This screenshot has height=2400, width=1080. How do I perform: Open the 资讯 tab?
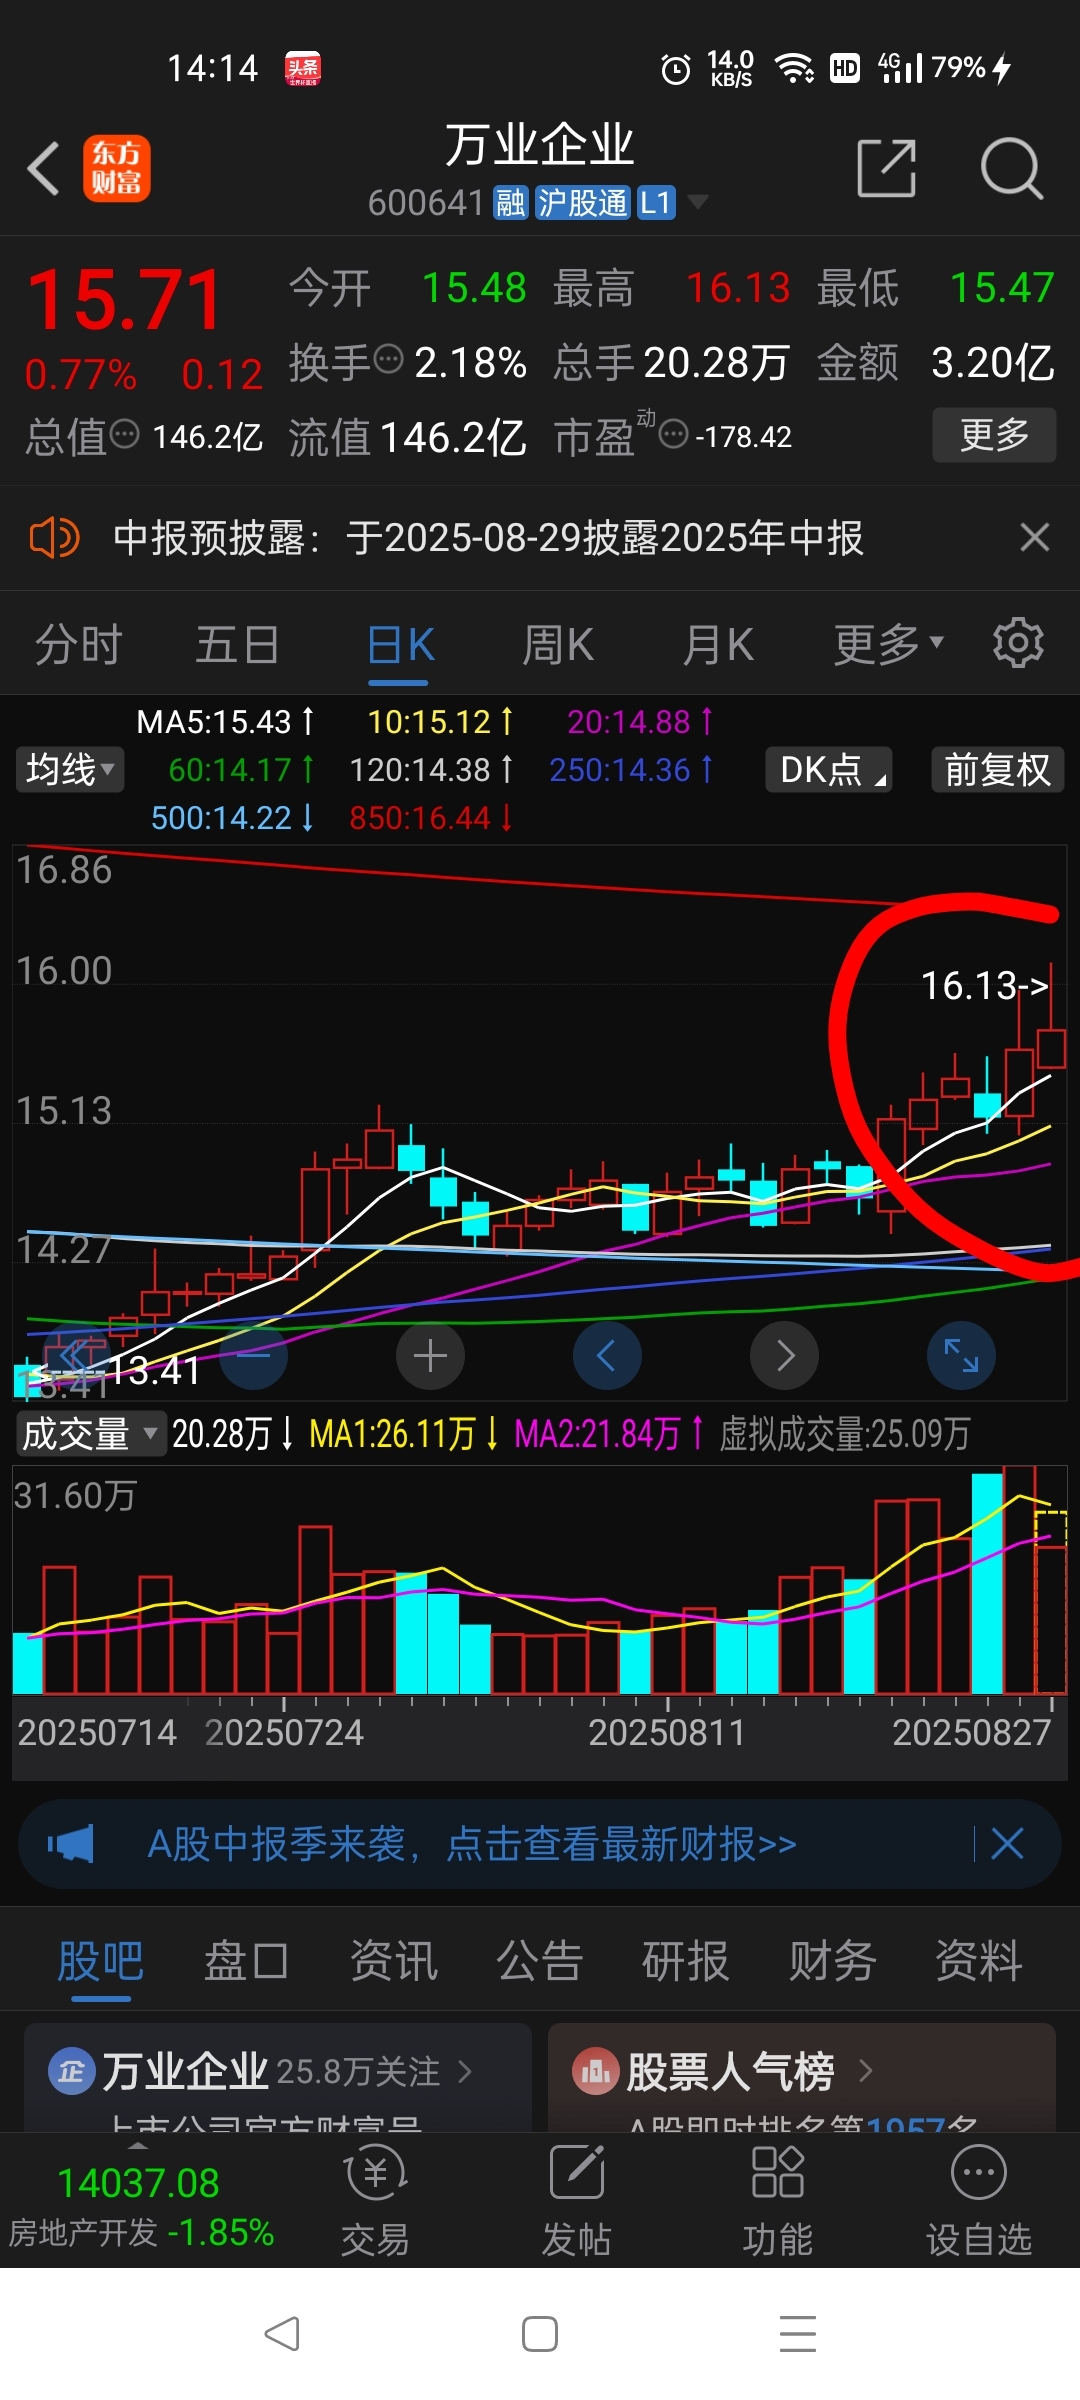pyautogui.click(x=393, y=1960)
